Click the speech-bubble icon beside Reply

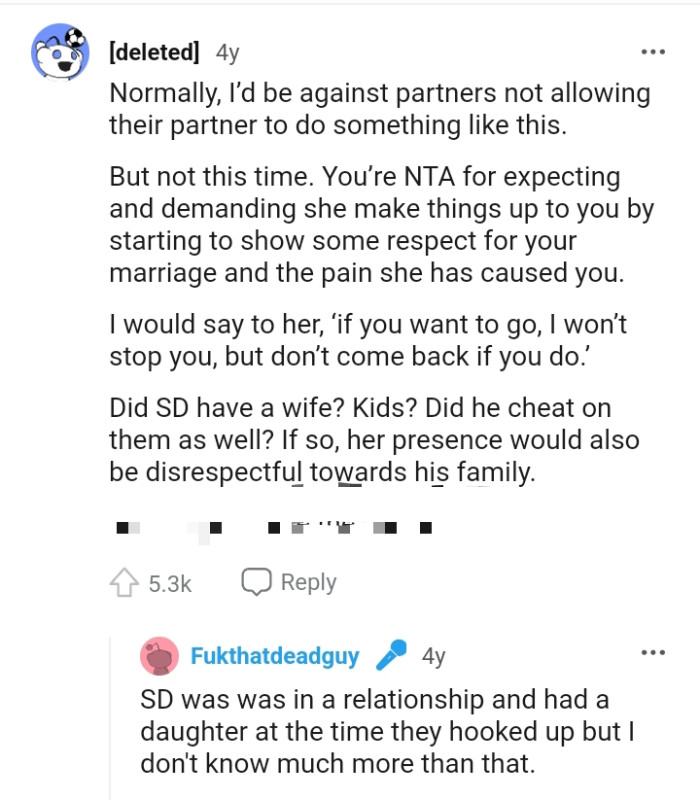255,581
